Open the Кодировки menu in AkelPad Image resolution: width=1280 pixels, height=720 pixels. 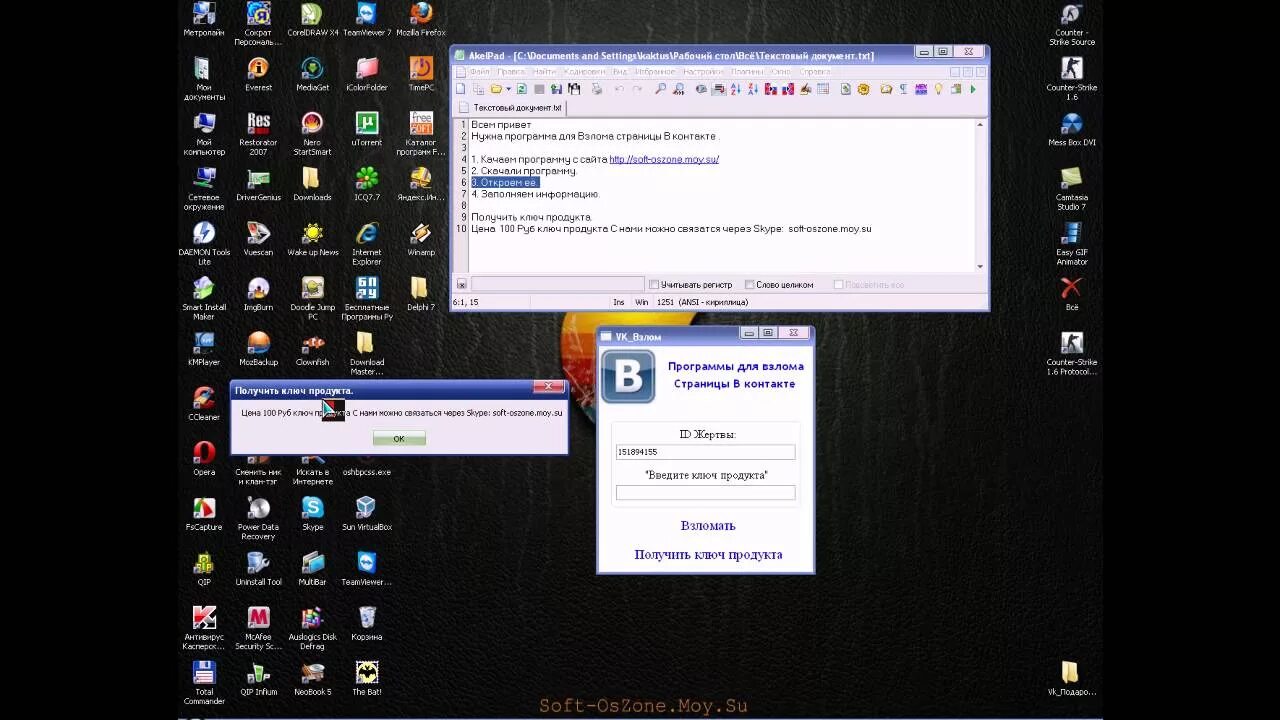(585, 72)
